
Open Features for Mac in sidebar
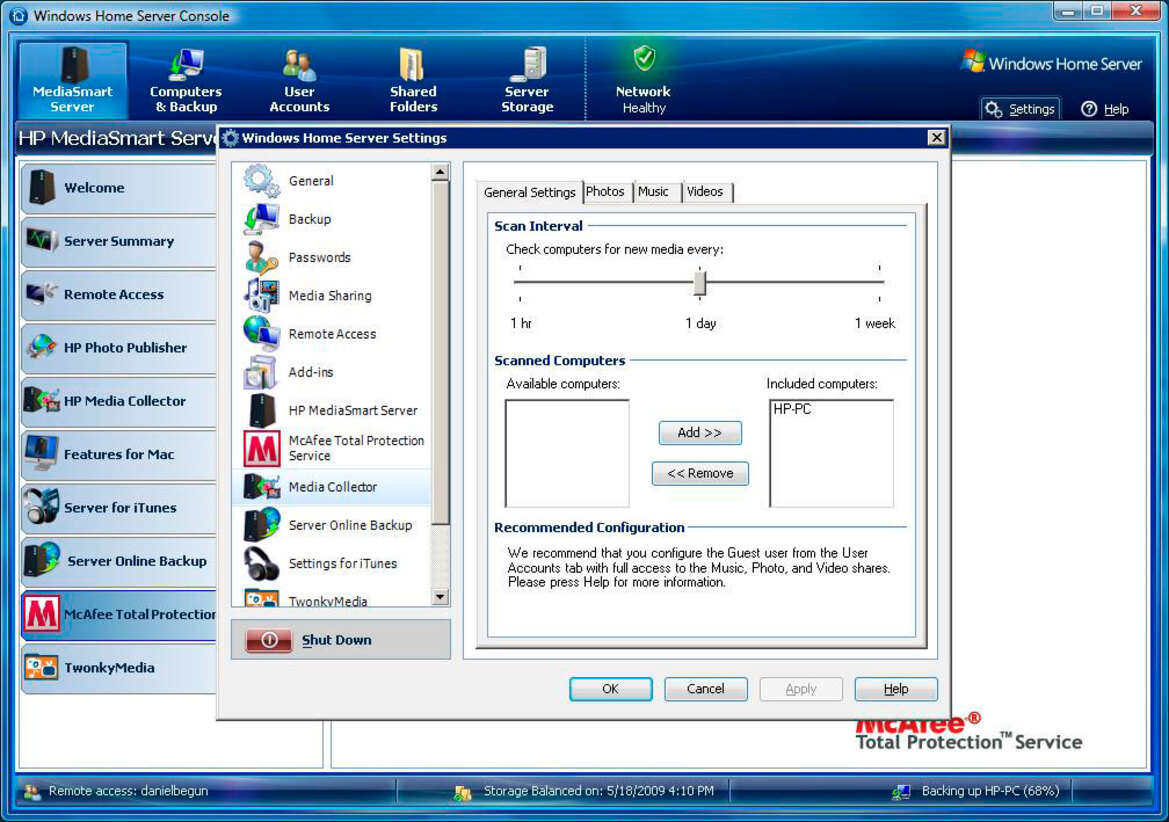point(119,454)
